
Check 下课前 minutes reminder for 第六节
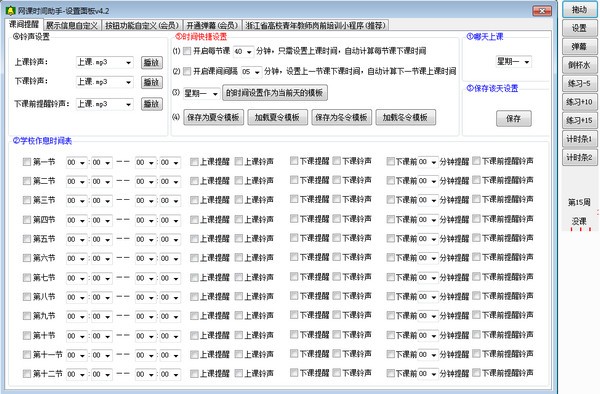point(390,258)
